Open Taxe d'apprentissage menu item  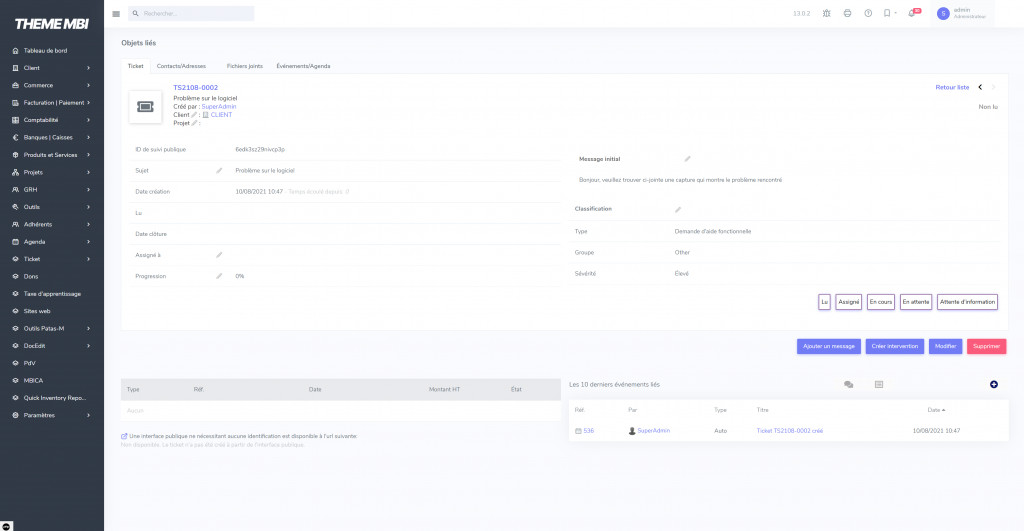52,294
